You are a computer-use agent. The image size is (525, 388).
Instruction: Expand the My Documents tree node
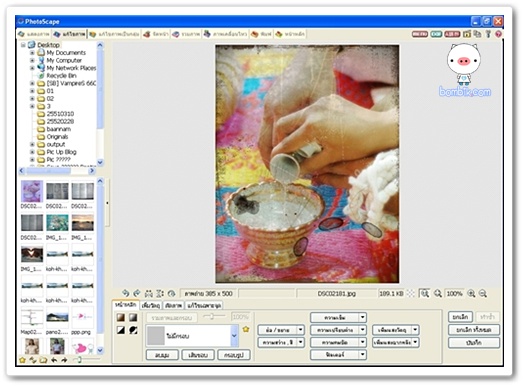(x=32, y=53)
